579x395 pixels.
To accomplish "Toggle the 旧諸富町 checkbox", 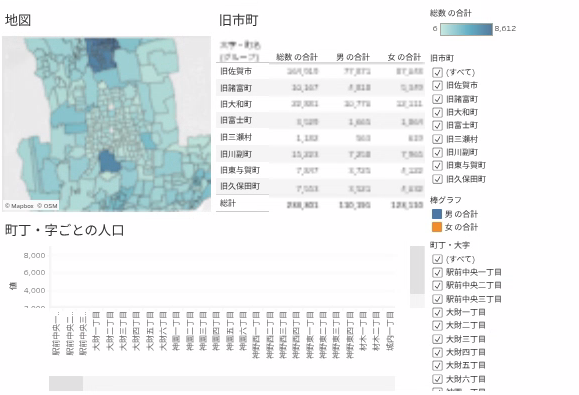I will point(437,99).
